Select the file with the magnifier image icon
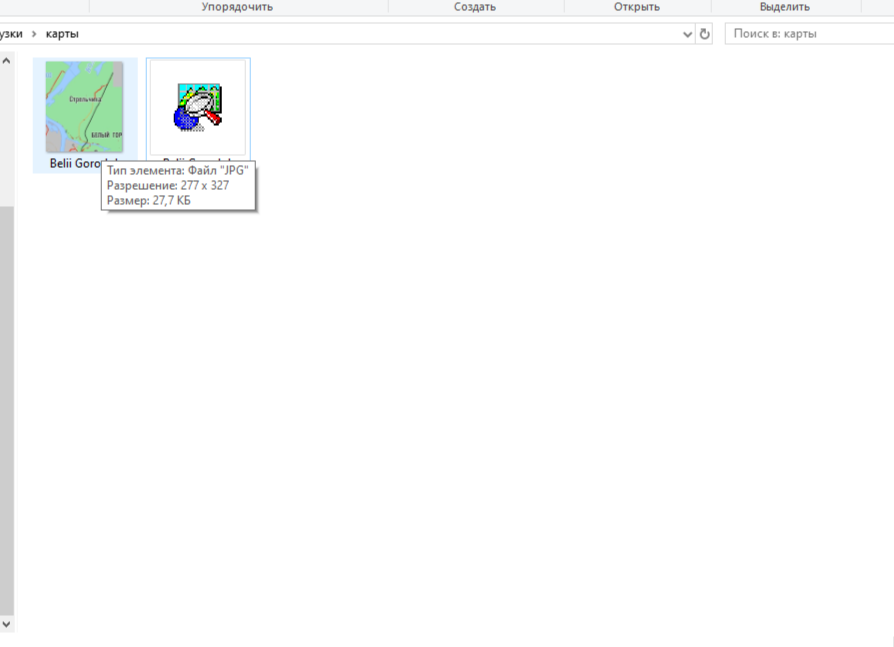This screenshot has height=647, width=894. point(198,106)
